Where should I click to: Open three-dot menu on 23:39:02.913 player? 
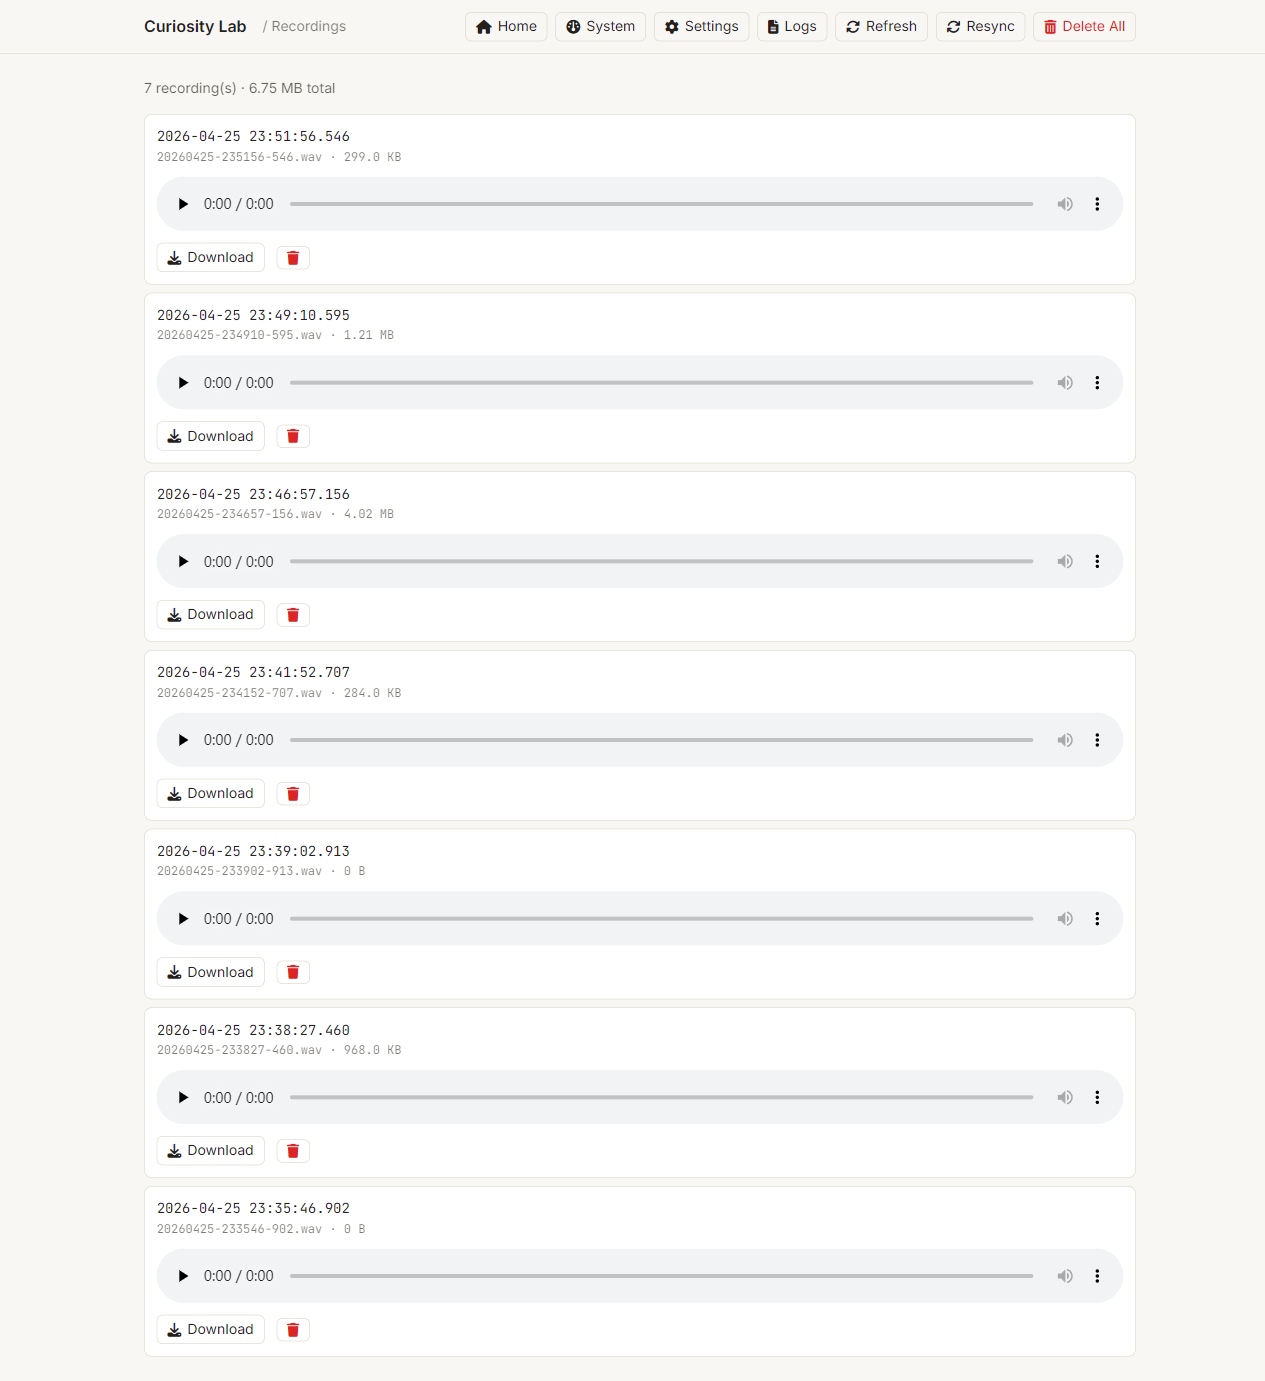(x=1097, y=919)
